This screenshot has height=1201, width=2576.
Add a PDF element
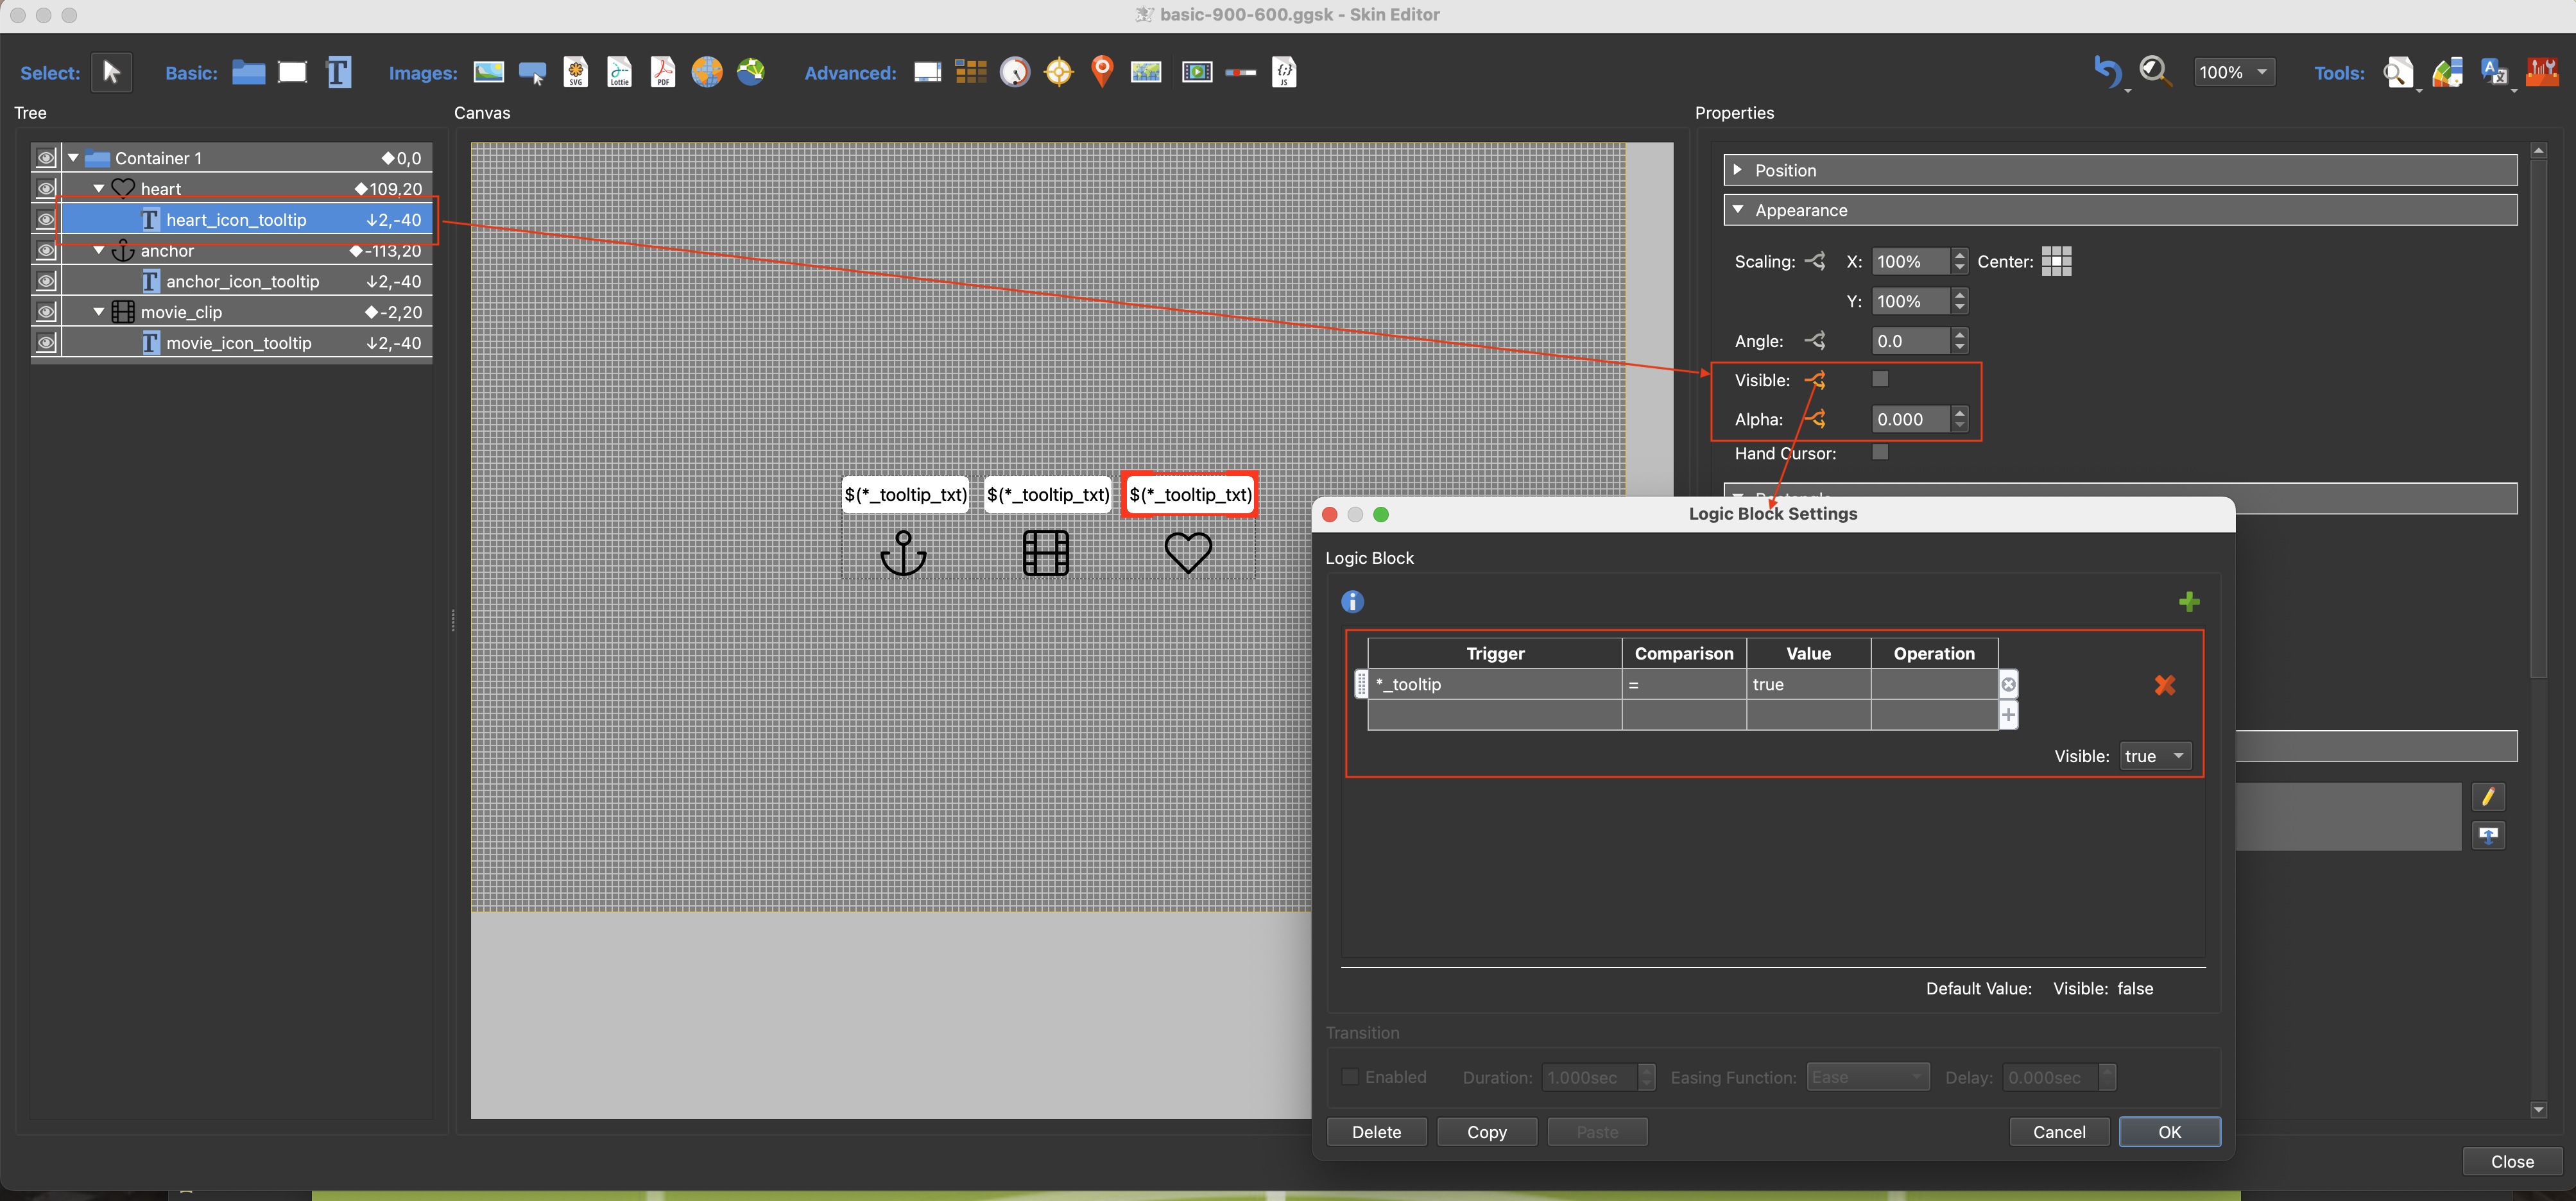663,72
